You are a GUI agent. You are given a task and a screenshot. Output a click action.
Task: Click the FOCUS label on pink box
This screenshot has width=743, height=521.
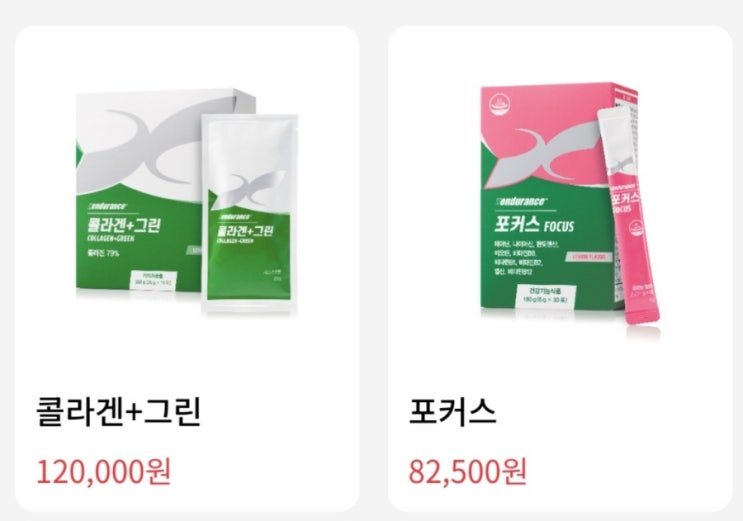pyautogui.click(x=559, y=226)
